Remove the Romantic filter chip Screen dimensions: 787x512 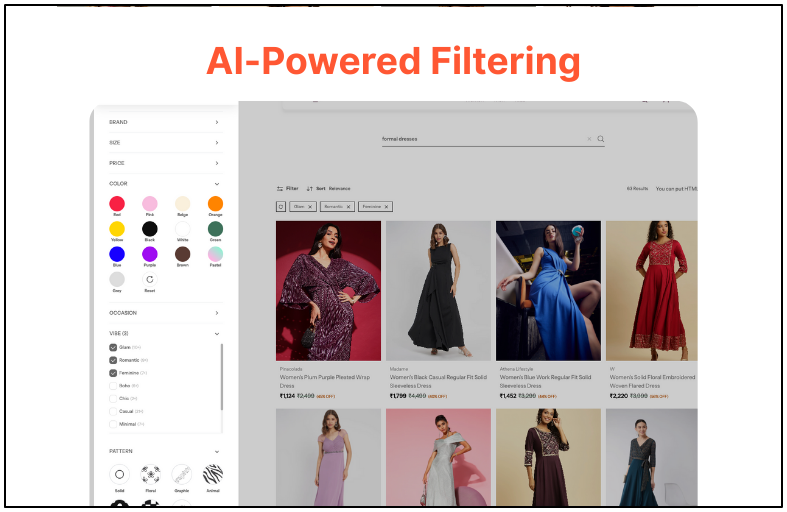(348, 207)
